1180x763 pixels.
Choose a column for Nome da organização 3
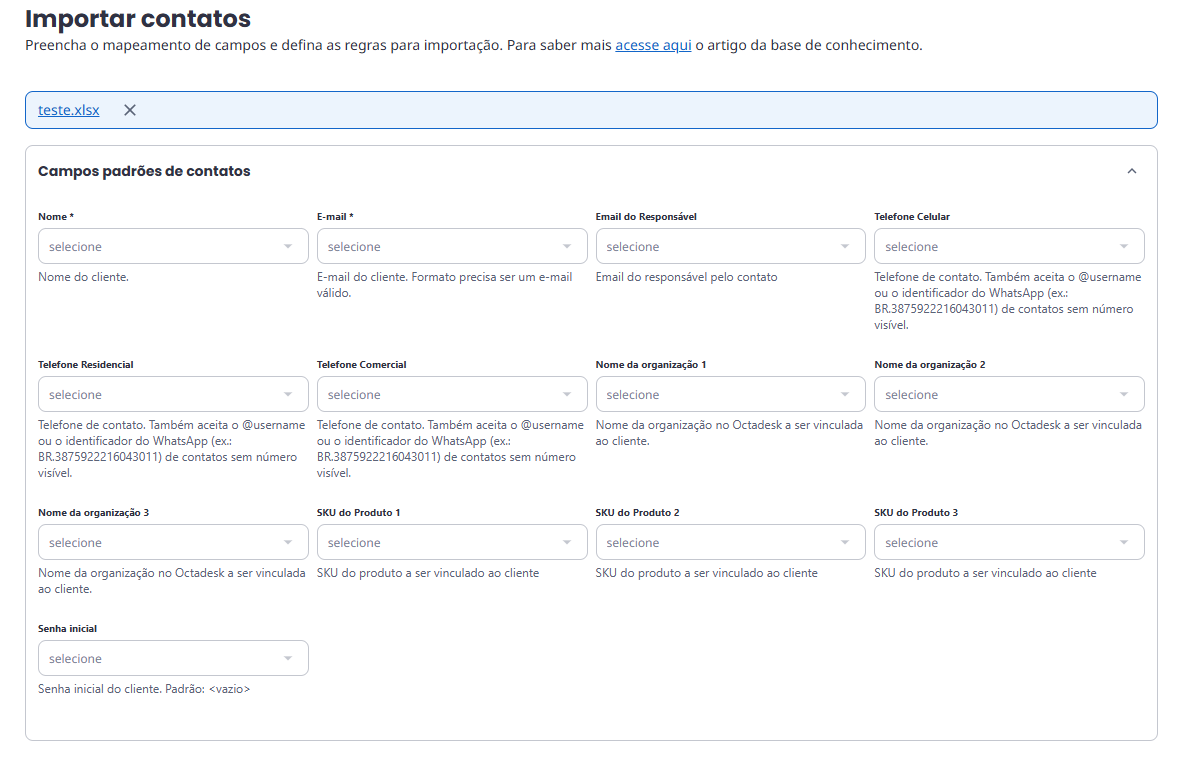pos(173,543)
